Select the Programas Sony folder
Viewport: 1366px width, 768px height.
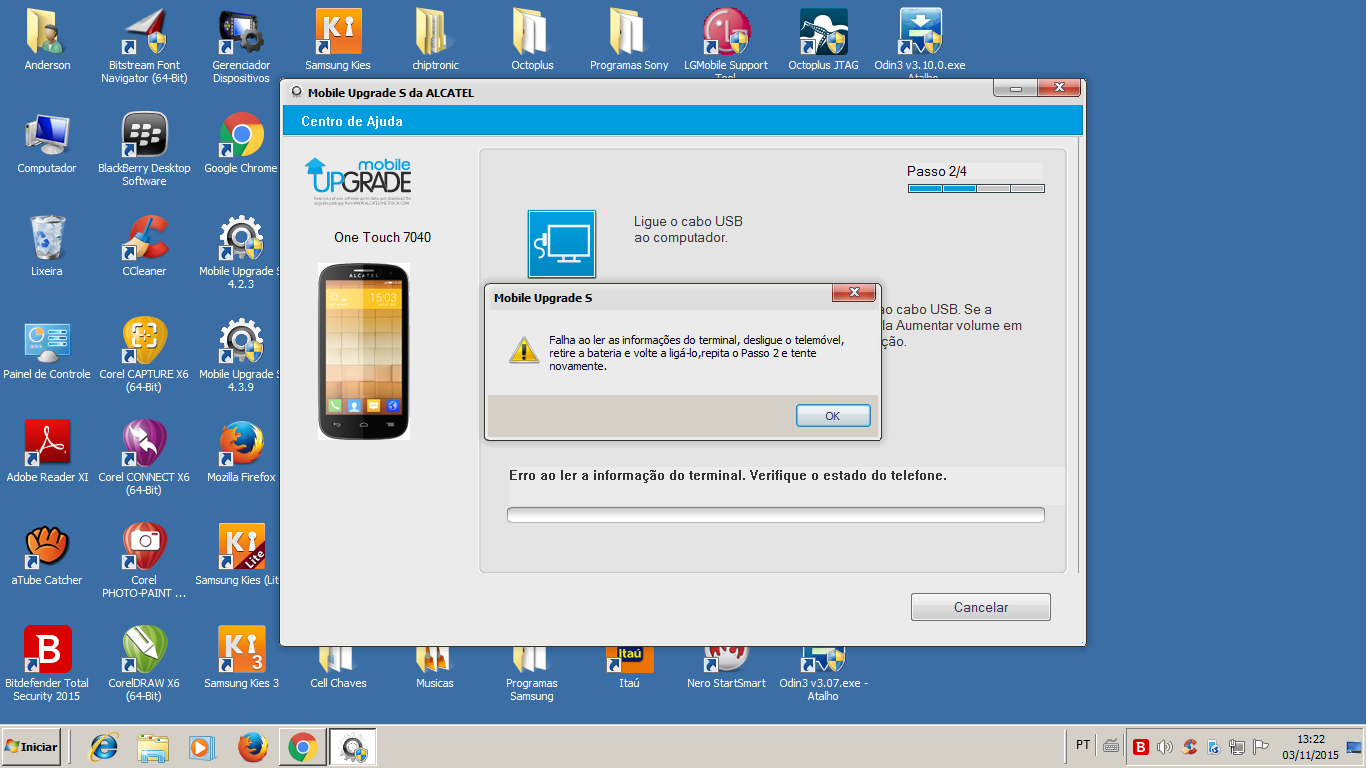[x=629, y=41]
